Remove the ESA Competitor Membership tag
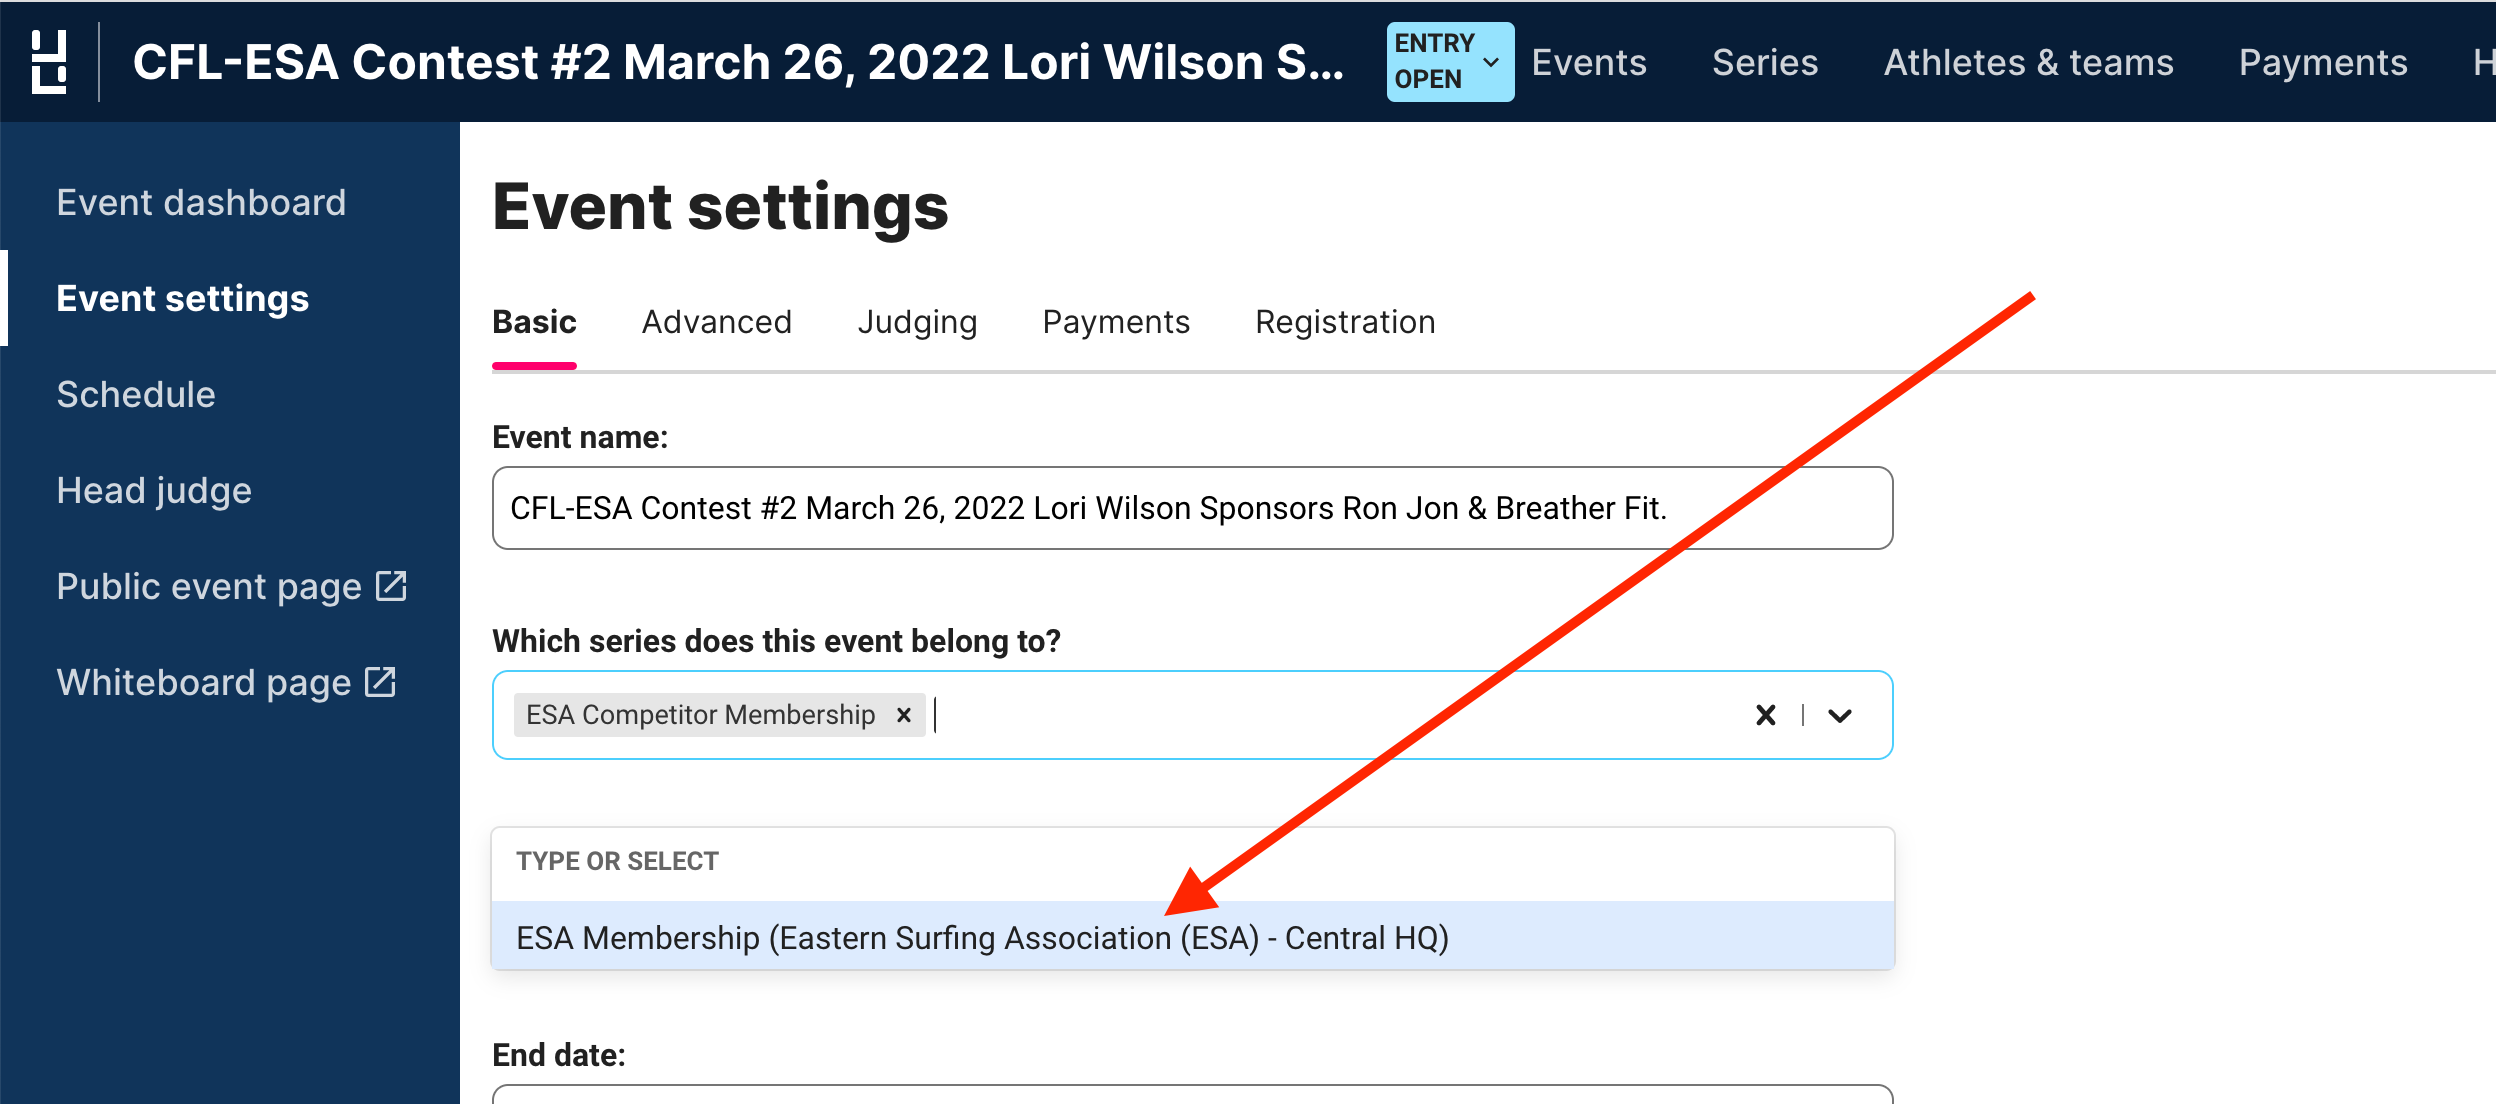Image resolution: width=2496 pixels, height=1104 pixels. 904,715
